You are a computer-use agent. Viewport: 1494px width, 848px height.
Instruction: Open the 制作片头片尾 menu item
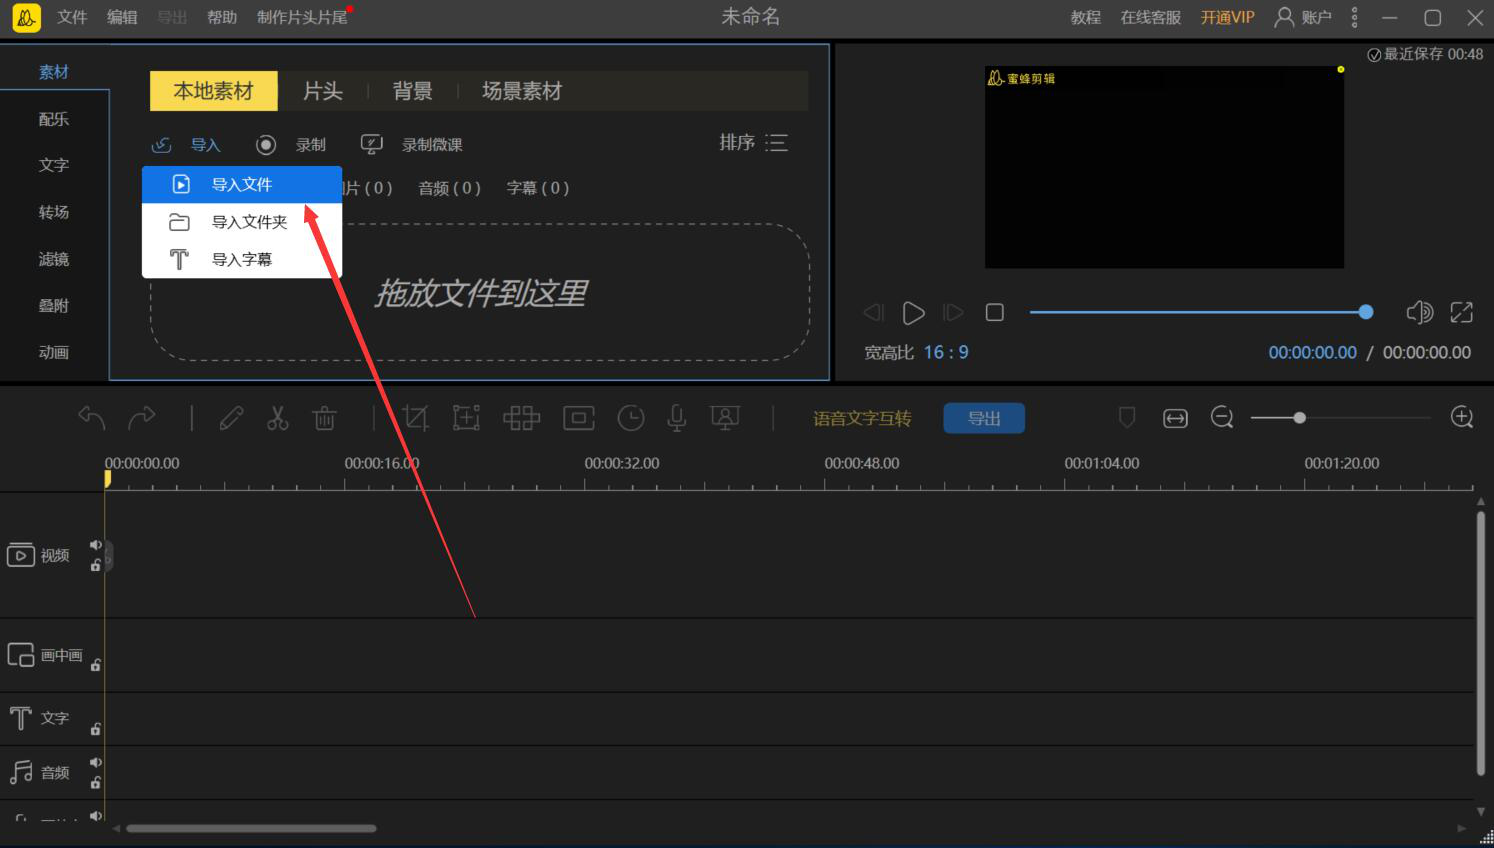(x=302, y=17)
